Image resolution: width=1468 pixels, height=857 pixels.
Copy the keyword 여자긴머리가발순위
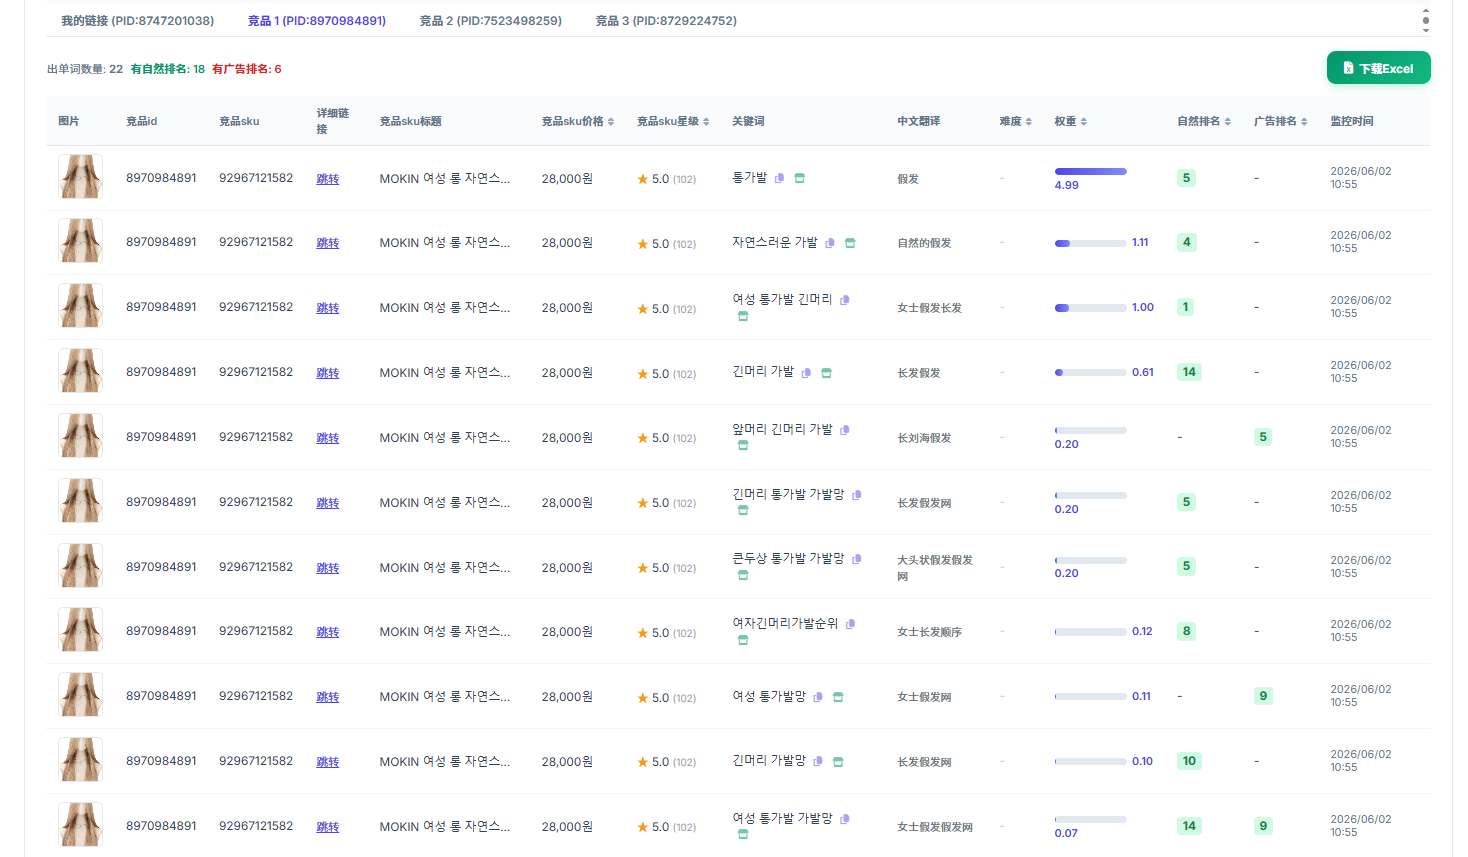(x=850, y=624)
